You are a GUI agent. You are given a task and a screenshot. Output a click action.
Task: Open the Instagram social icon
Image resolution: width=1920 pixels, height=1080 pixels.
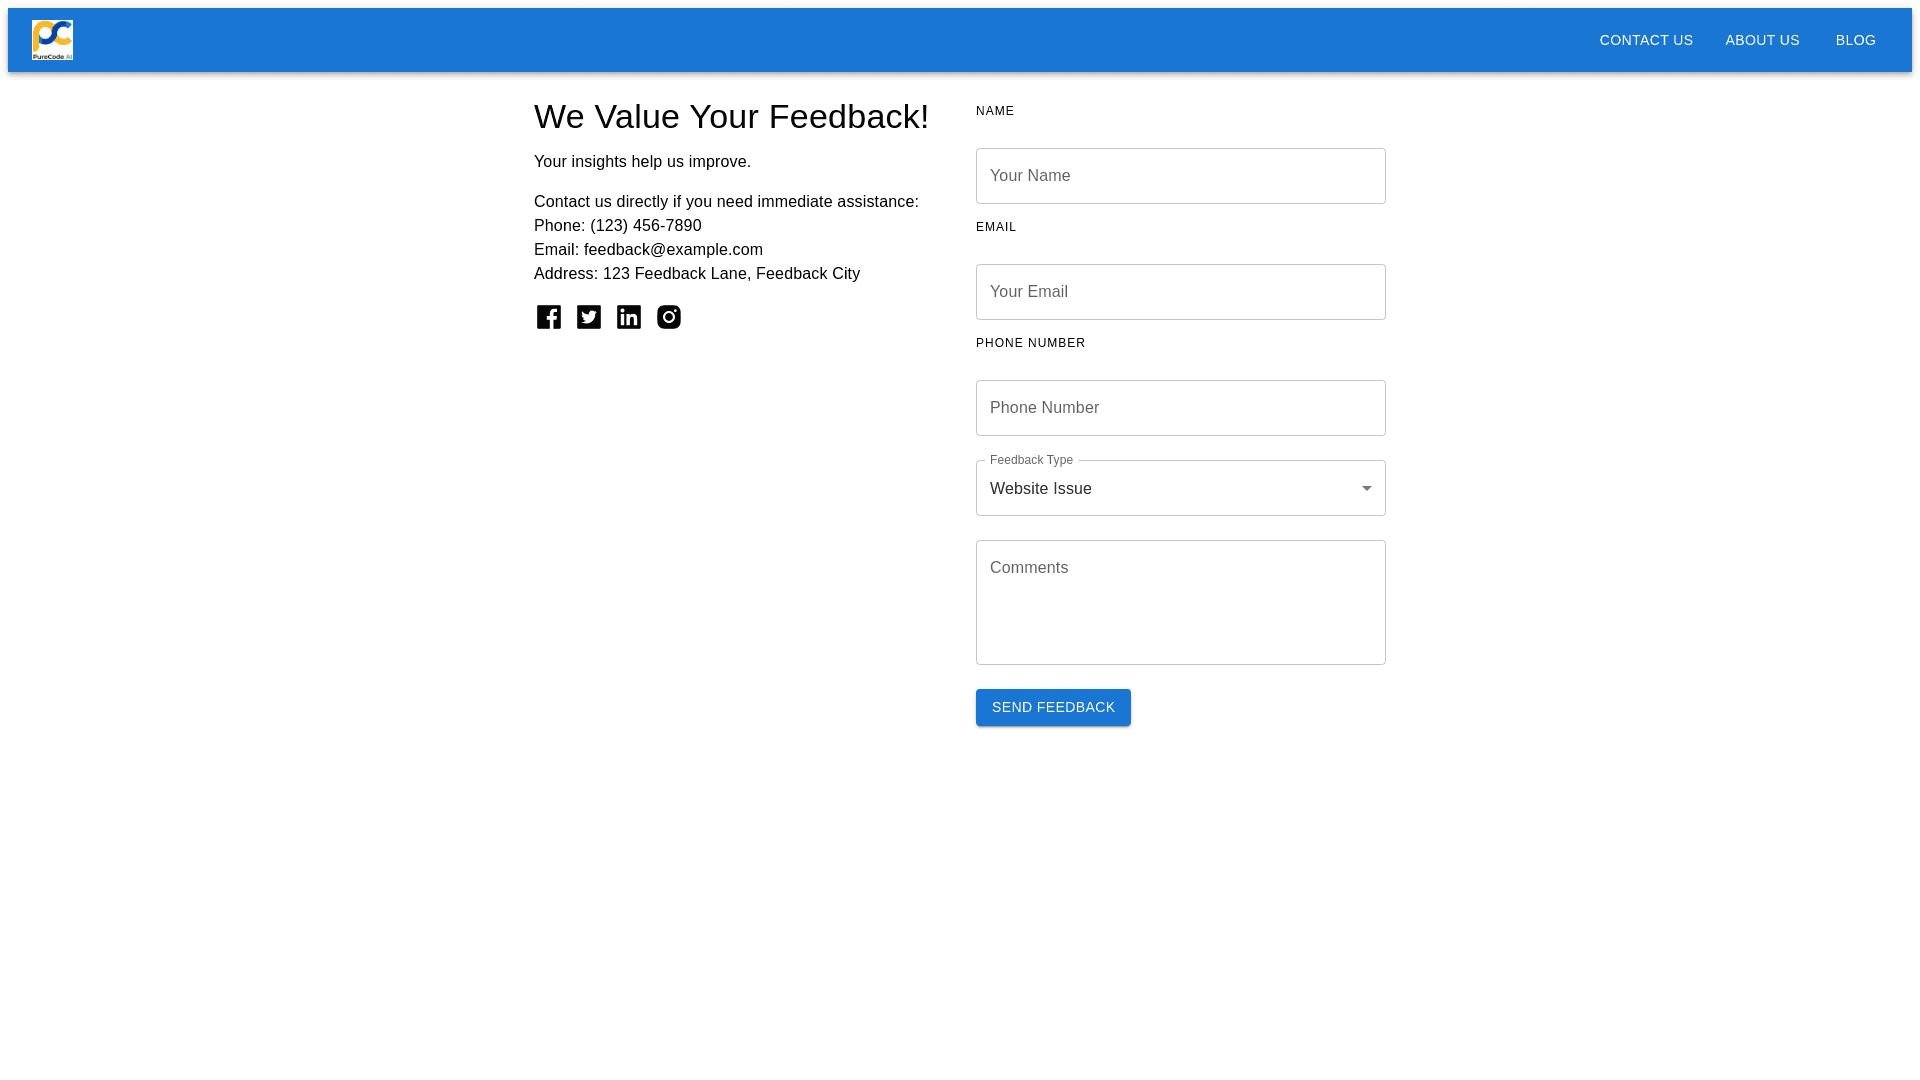[x=669, y=317]
